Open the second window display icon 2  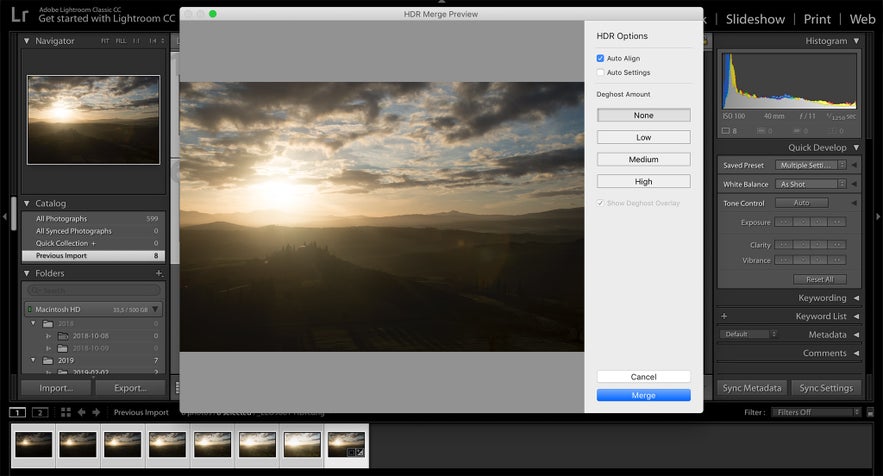tap(39, 412)
